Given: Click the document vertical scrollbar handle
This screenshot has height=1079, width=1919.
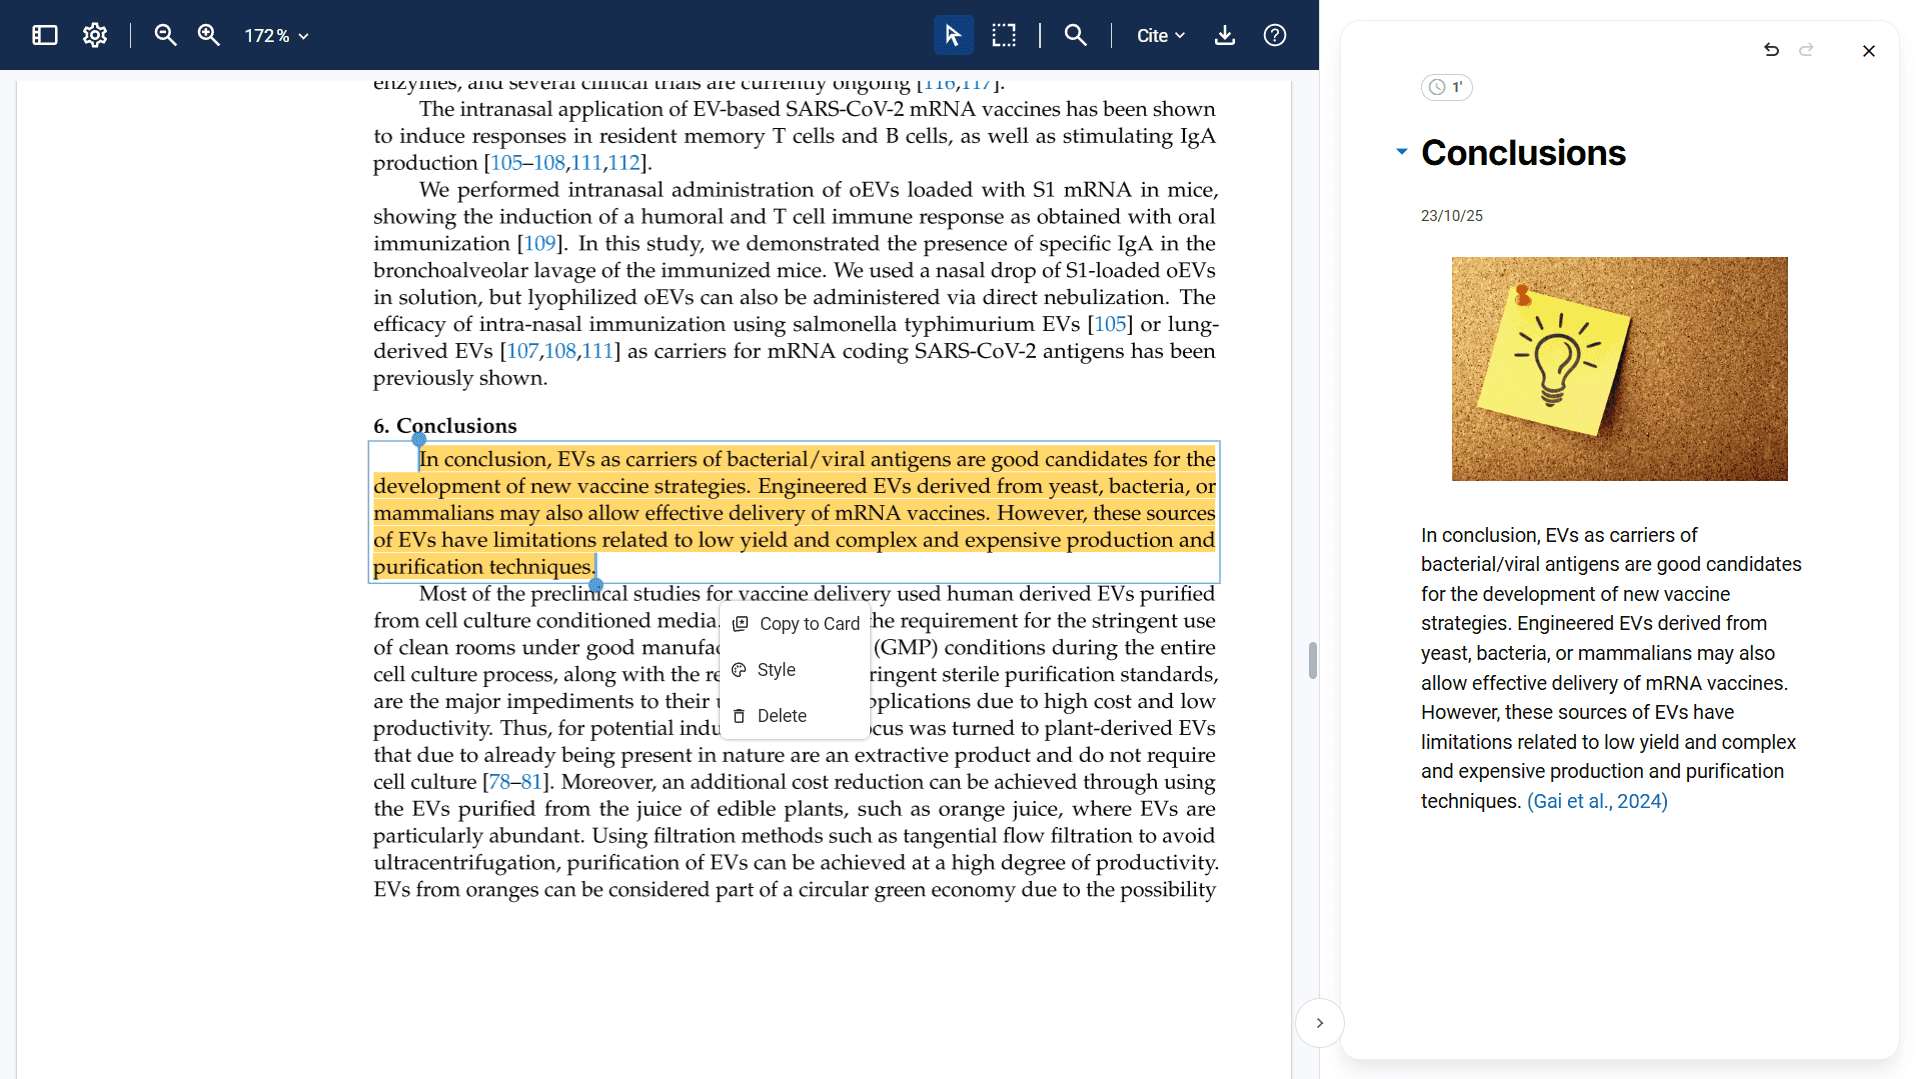Looking at the screenshot, I should click(1312, 661).
